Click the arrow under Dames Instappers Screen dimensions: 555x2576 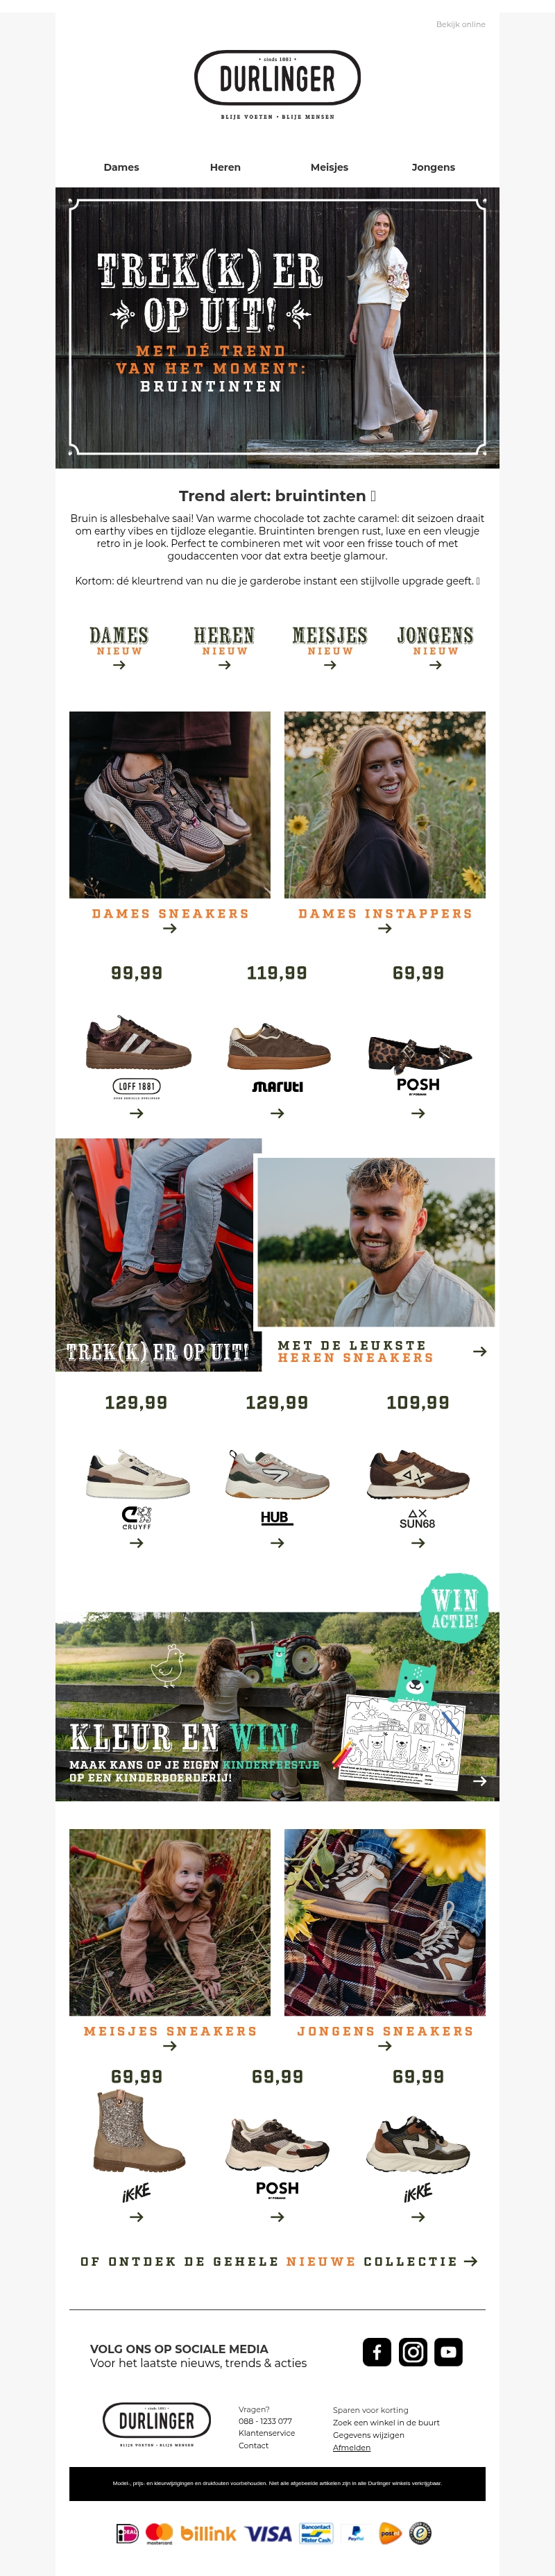tap(385, 929)
